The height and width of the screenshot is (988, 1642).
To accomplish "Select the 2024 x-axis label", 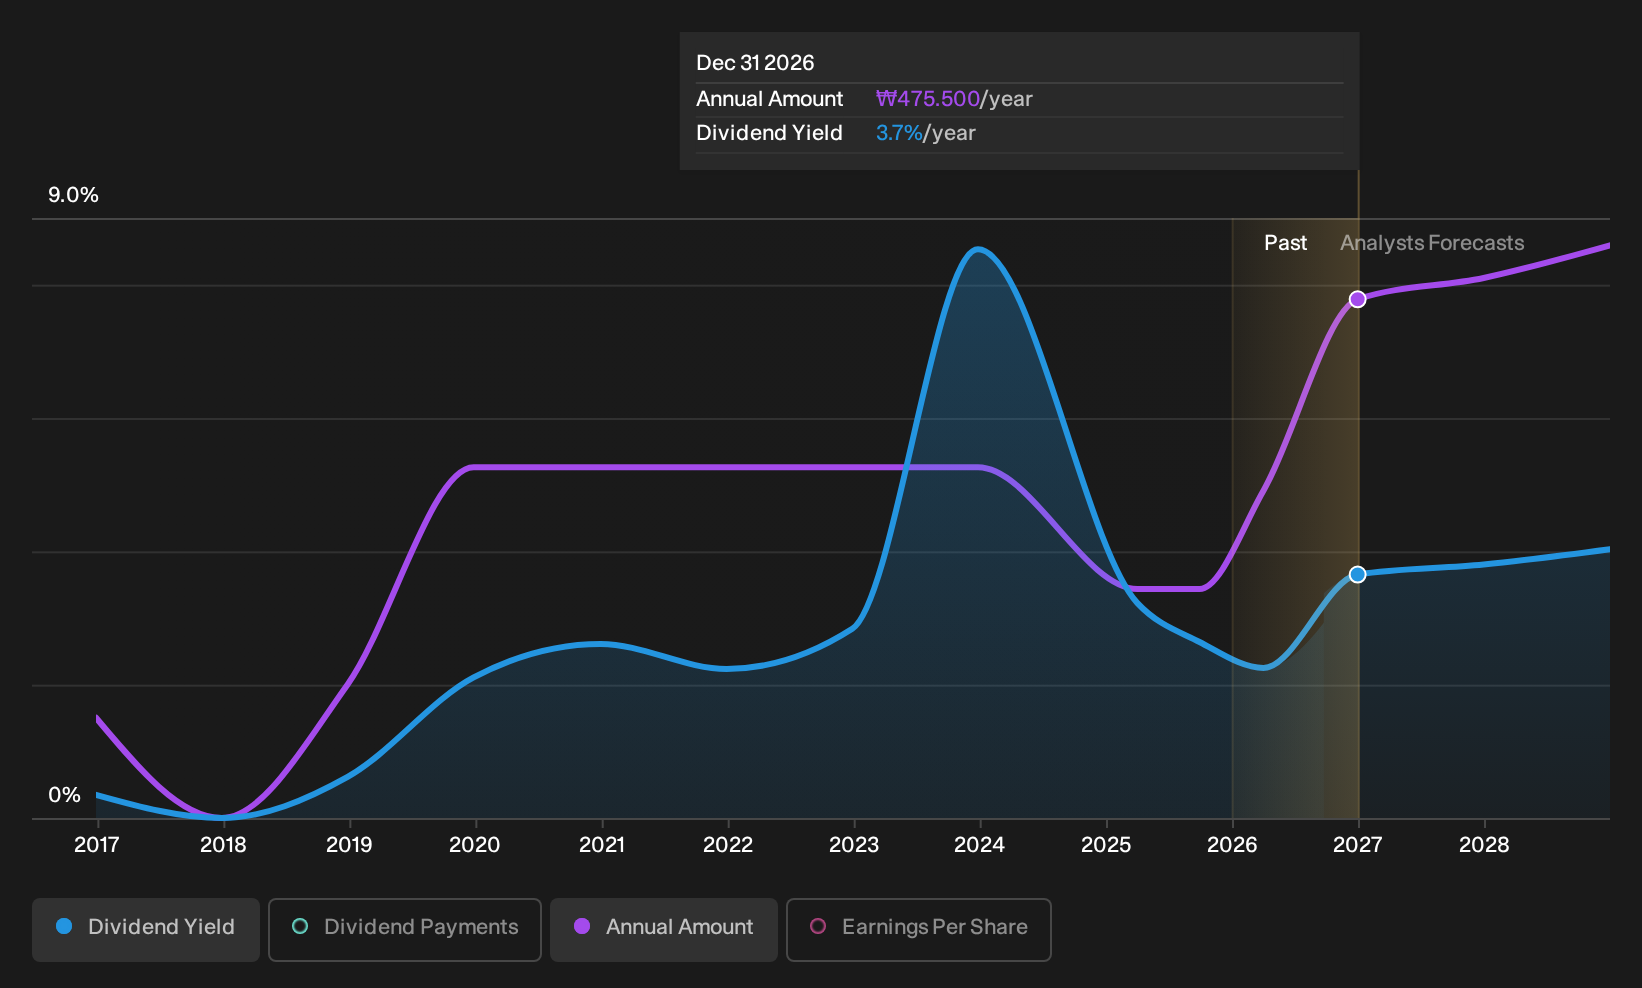I will [980, 845].
